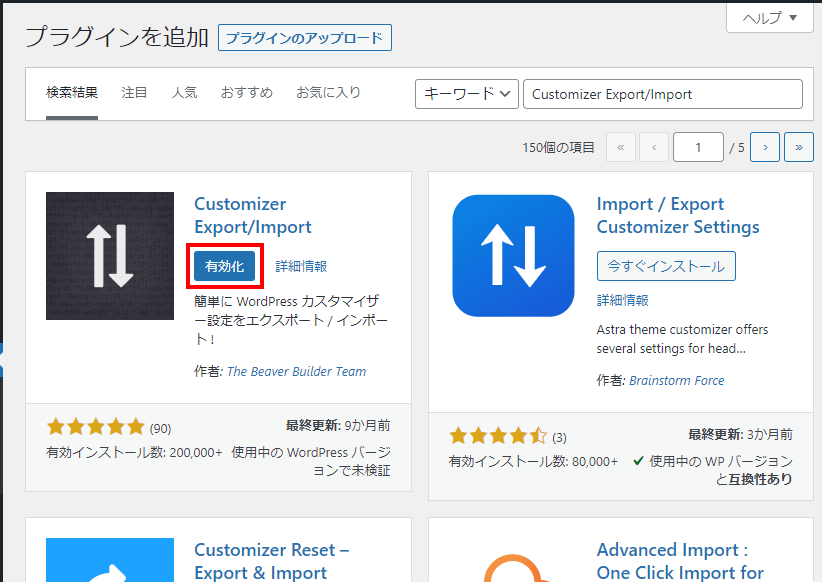This screenshot has height=582, width=822.
Task: Click 最終更新: 9か月前 text
Action: (338, 425)
